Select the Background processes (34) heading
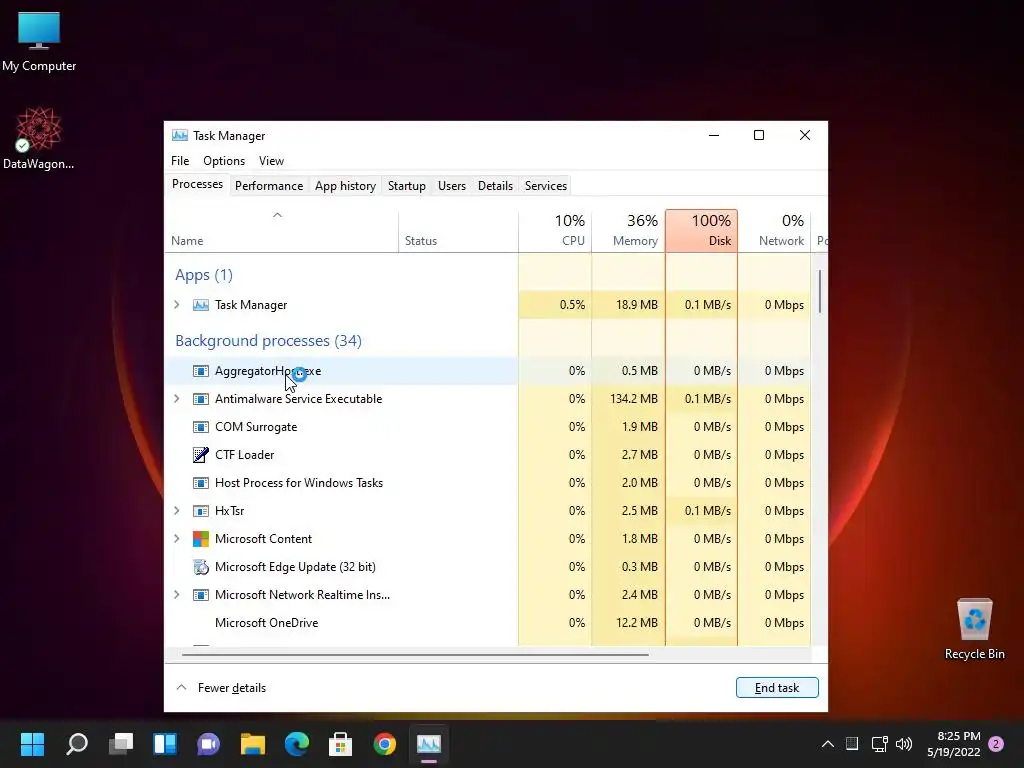Image resolution: width=1024 pixels, height=768 pixels. click(268, 341)
